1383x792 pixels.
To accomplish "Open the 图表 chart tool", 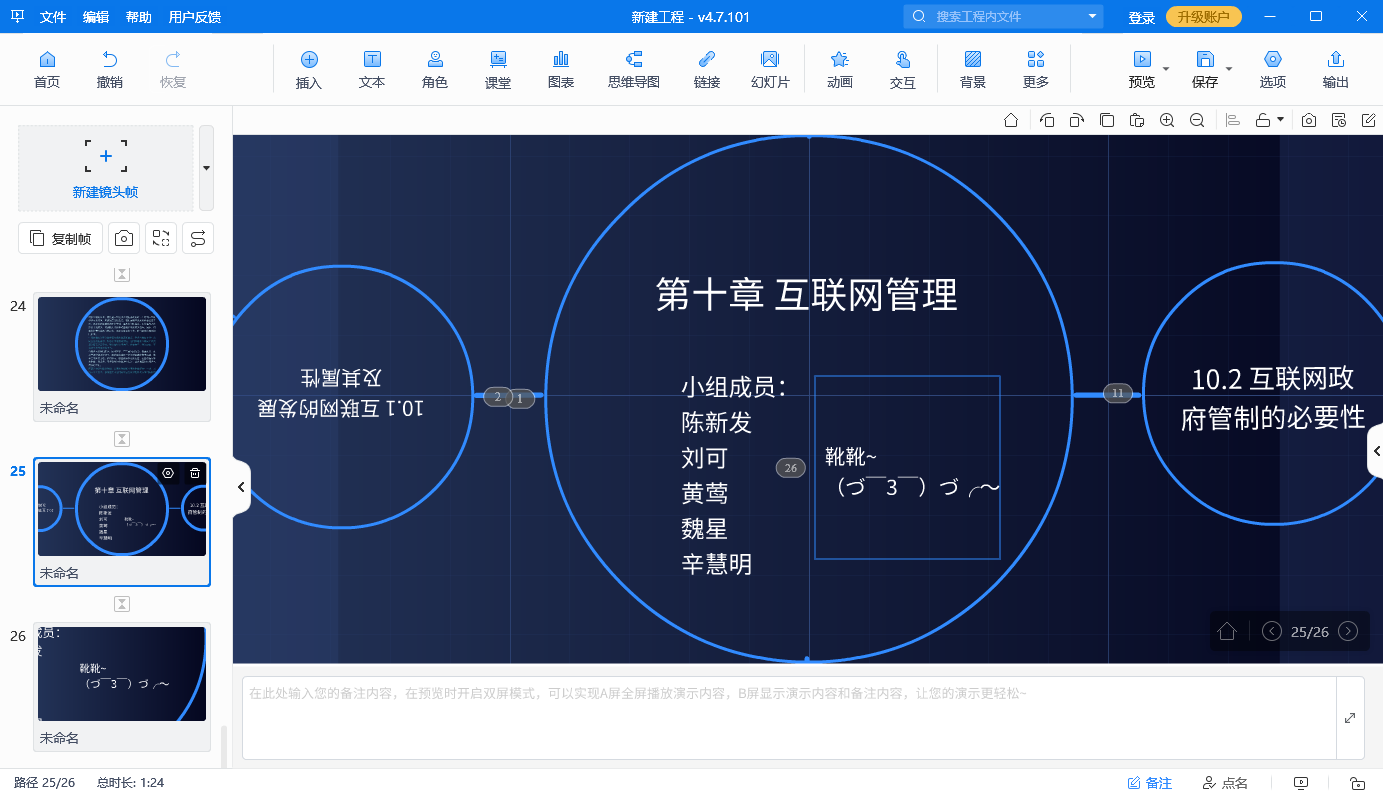I will (561, 69).
